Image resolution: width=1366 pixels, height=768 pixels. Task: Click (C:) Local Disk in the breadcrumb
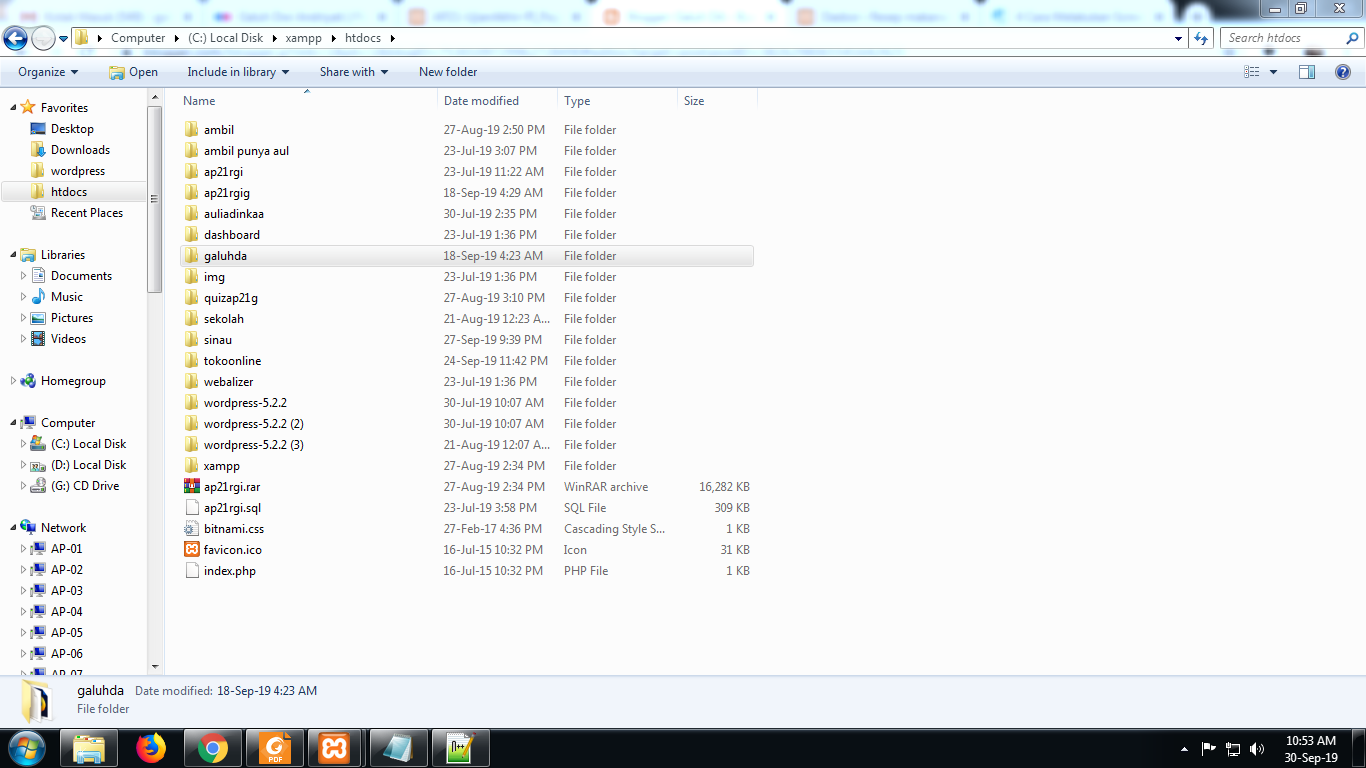pos(225,38)
